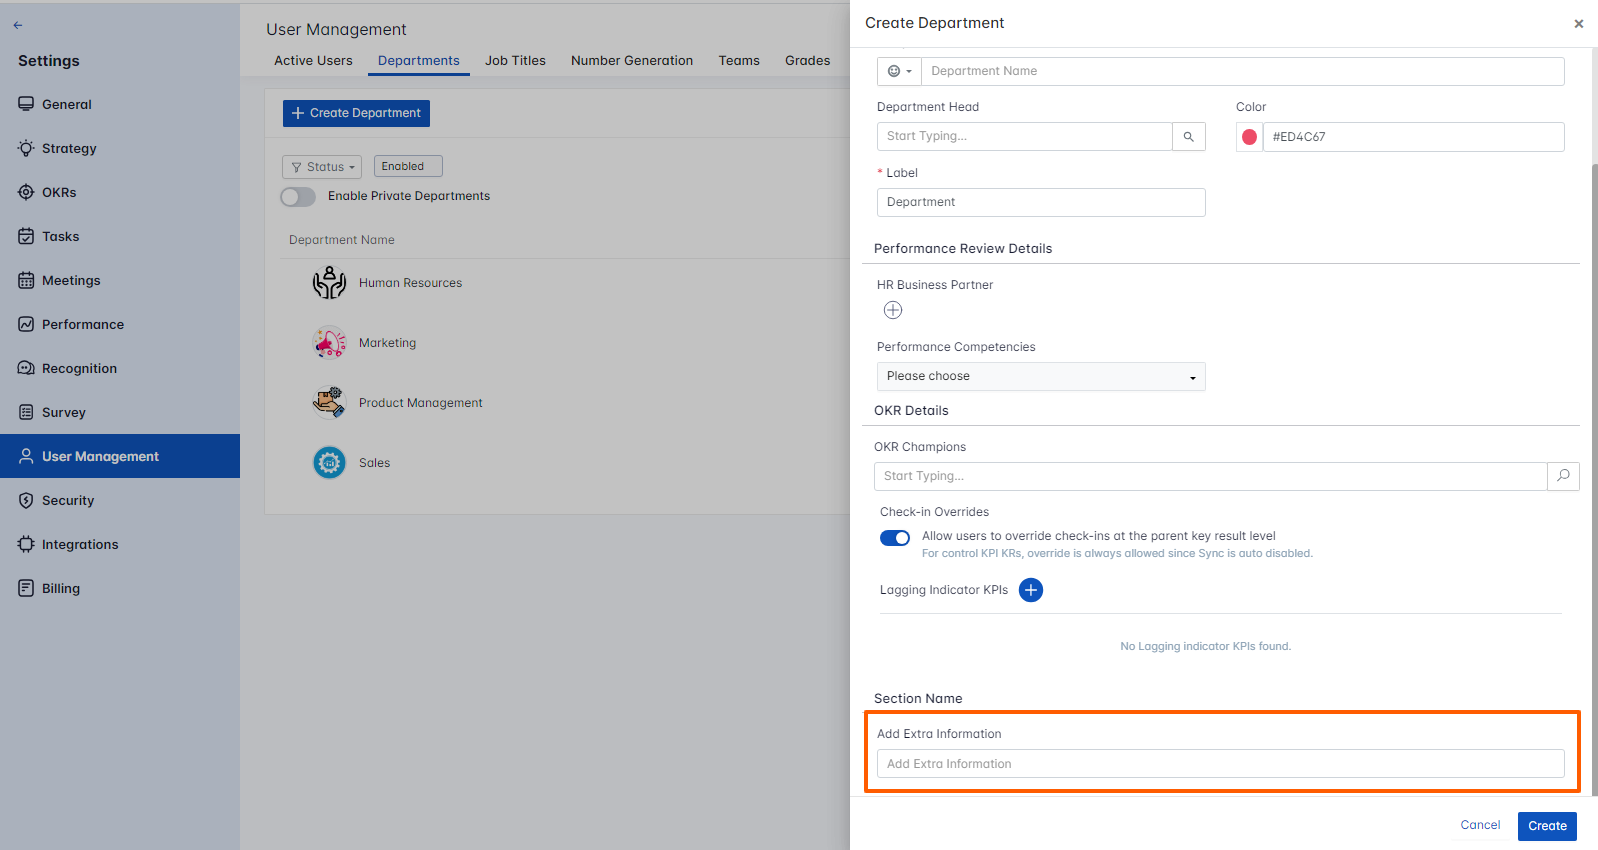This screenshot has height=850, width=1598.
Task: Click the back arrow above Settings
Action: pyautogui.click(x=18, y=25)
